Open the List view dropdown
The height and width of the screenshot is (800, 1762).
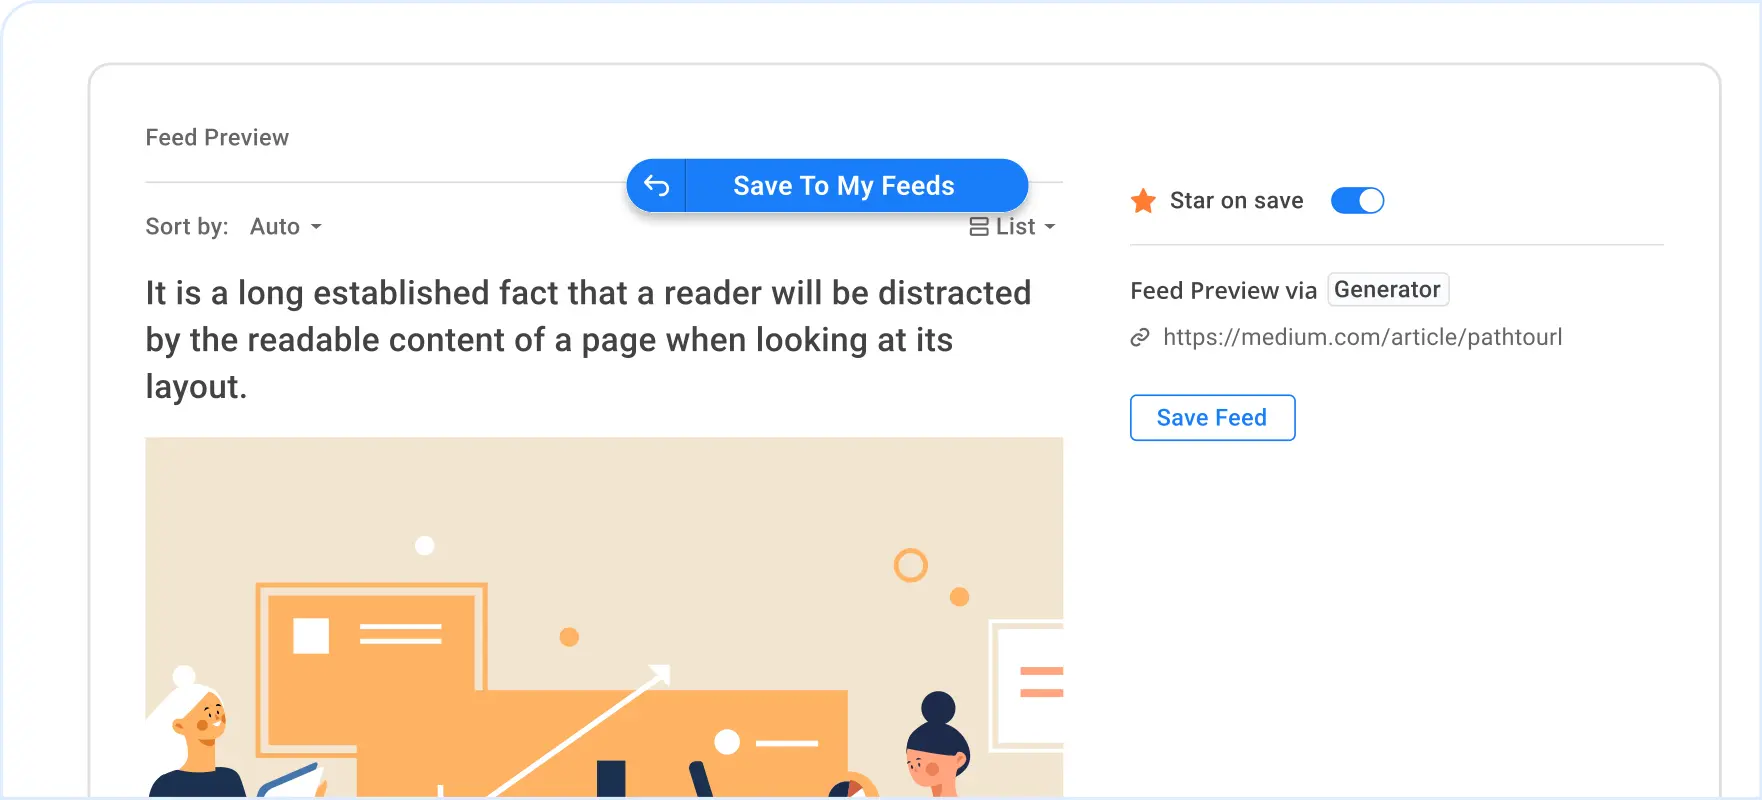tap(1014, 227)
